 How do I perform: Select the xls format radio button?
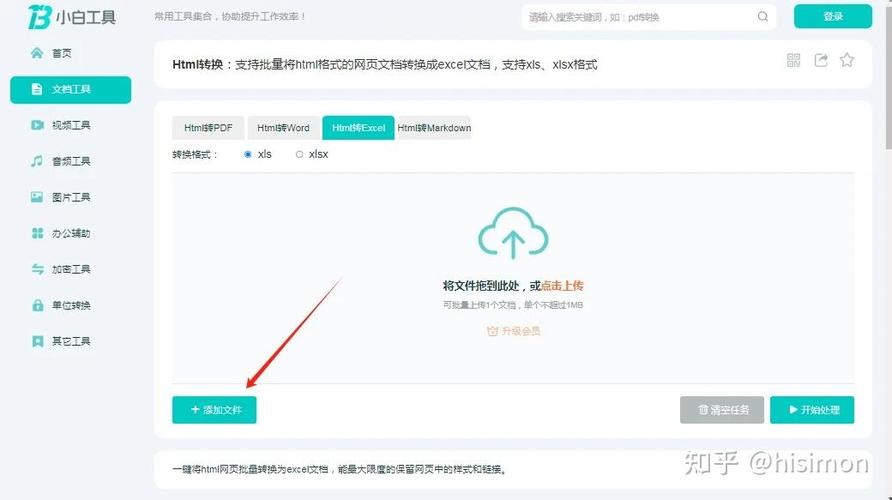point(247,155)
